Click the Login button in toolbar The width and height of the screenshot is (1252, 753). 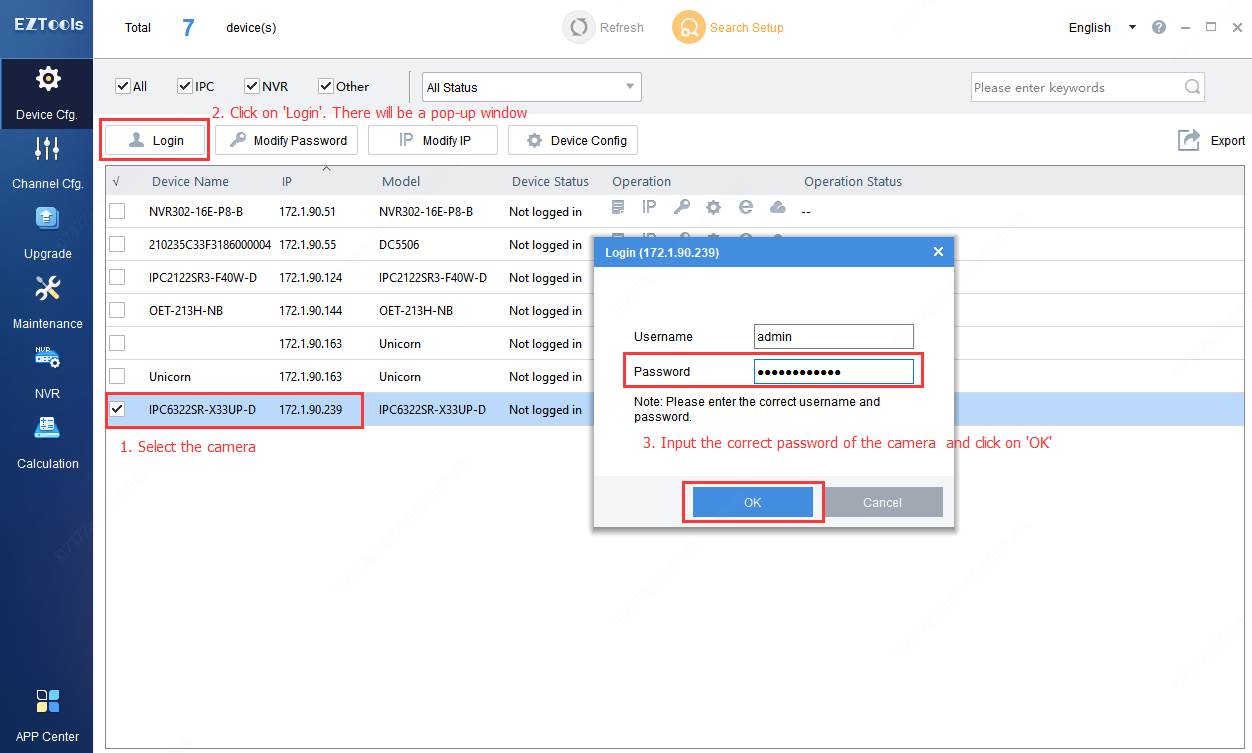pyautogui.click(x=155, y=140)
